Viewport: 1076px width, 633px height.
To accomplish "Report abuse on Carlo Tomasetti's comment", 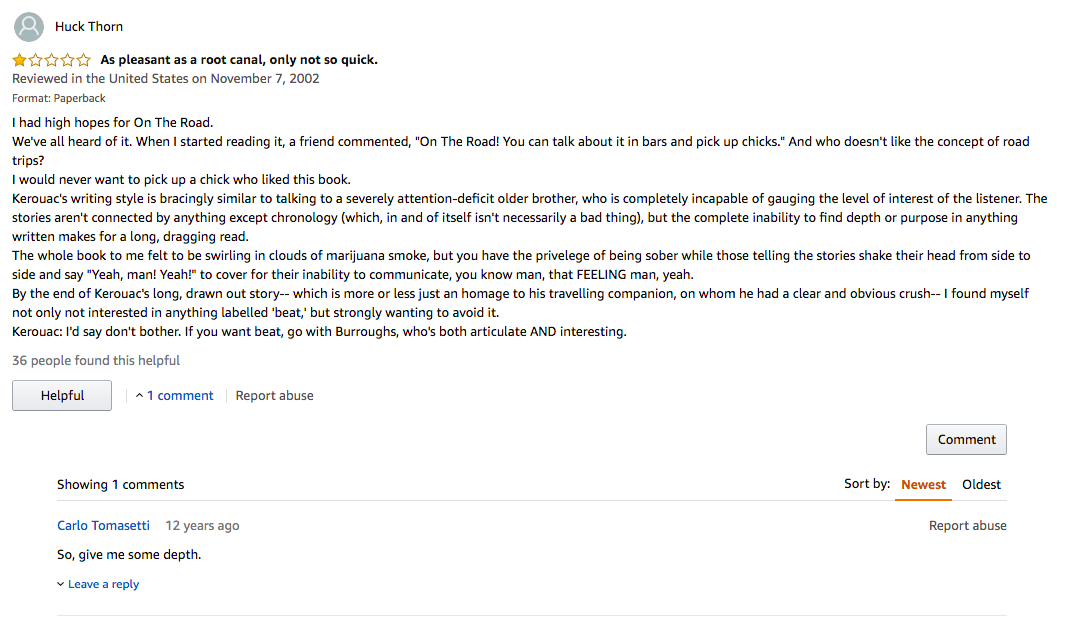I will pyautogui.click(x=968, y=526).
